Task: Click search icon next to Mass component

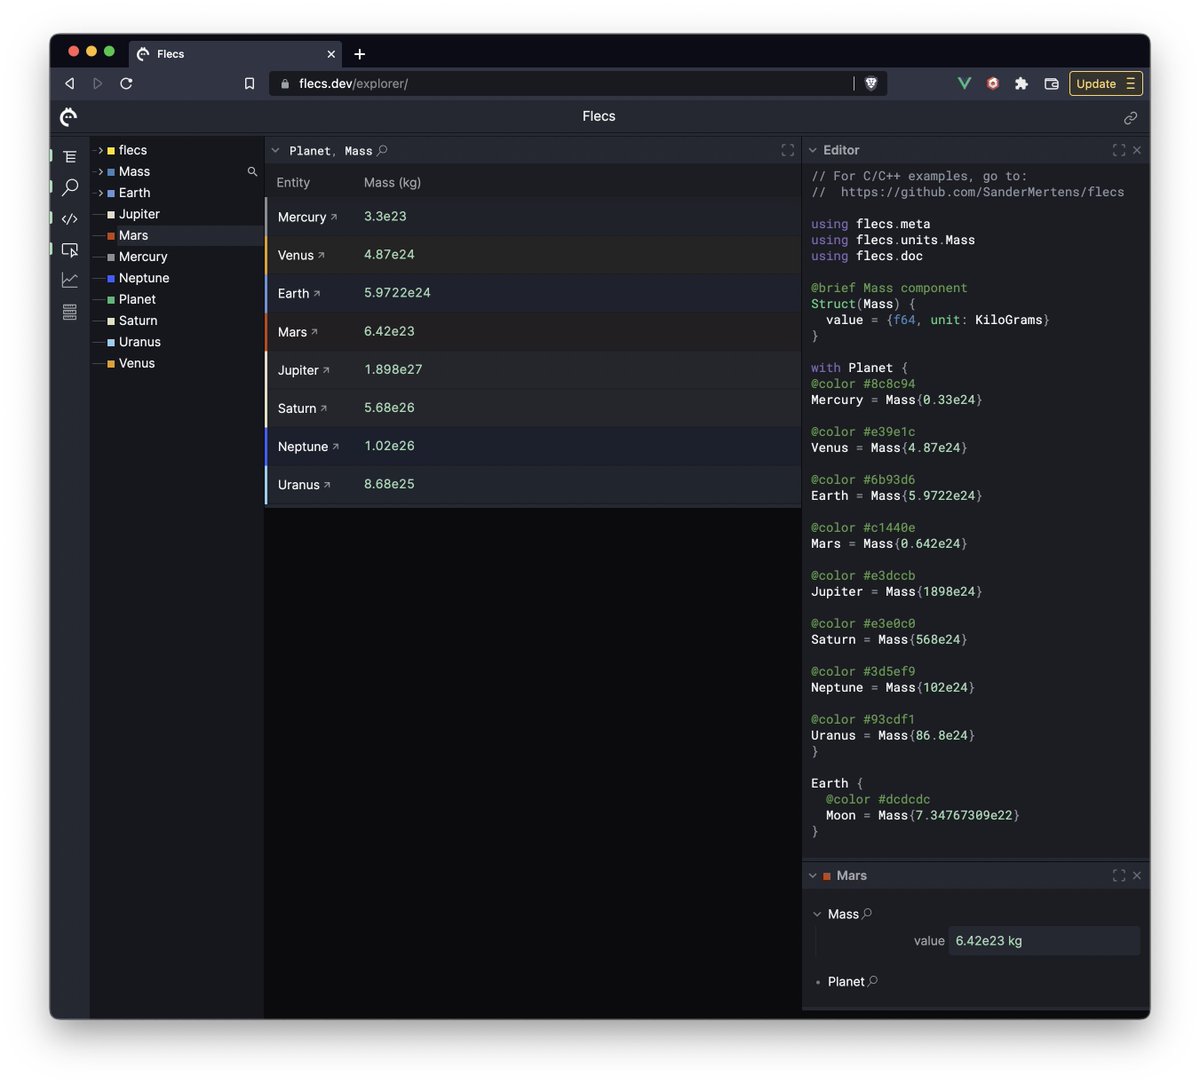Action: click(x=867, y=913)
